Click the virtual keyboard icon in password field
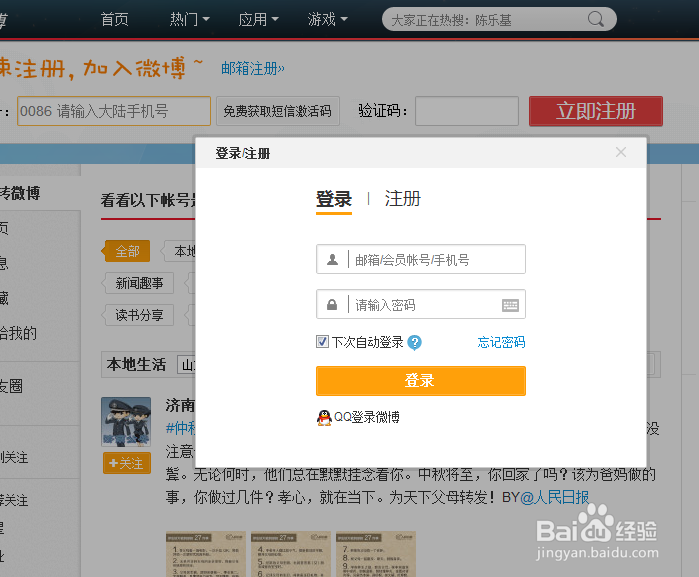The width and height of the screenshot is (699, 577). [x=510, y=305]
